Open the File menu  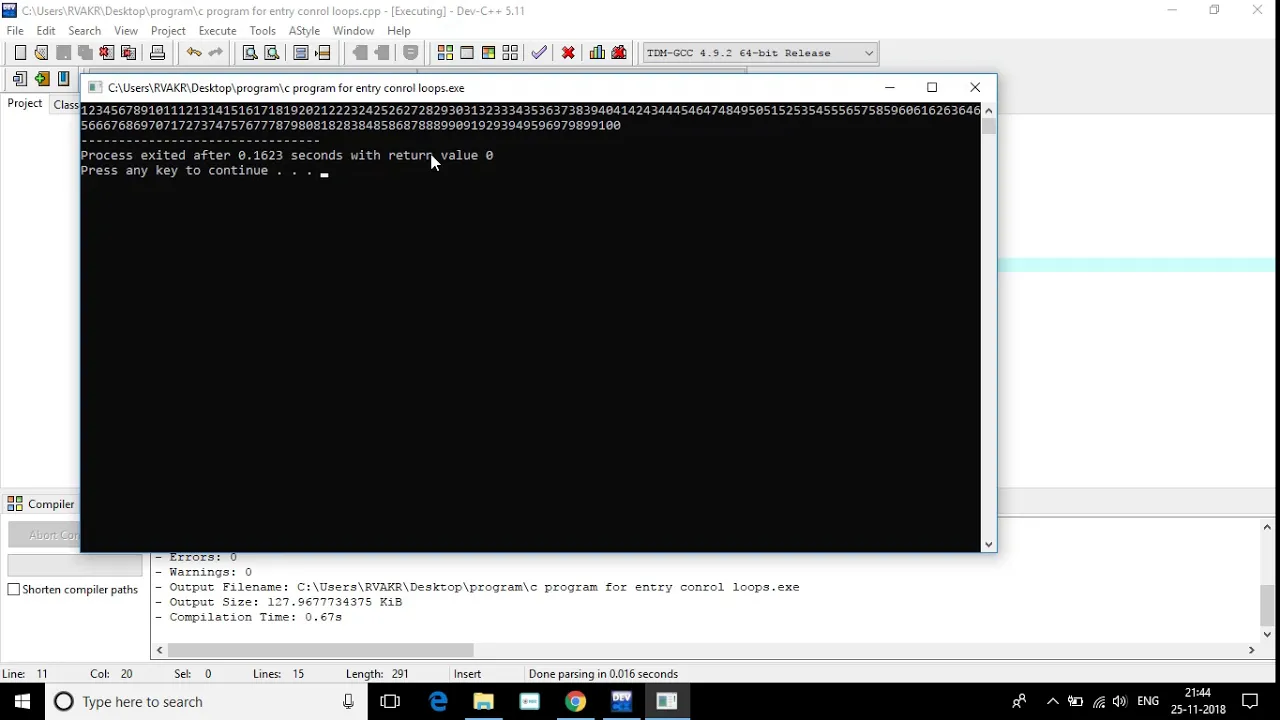pos(15,31)
